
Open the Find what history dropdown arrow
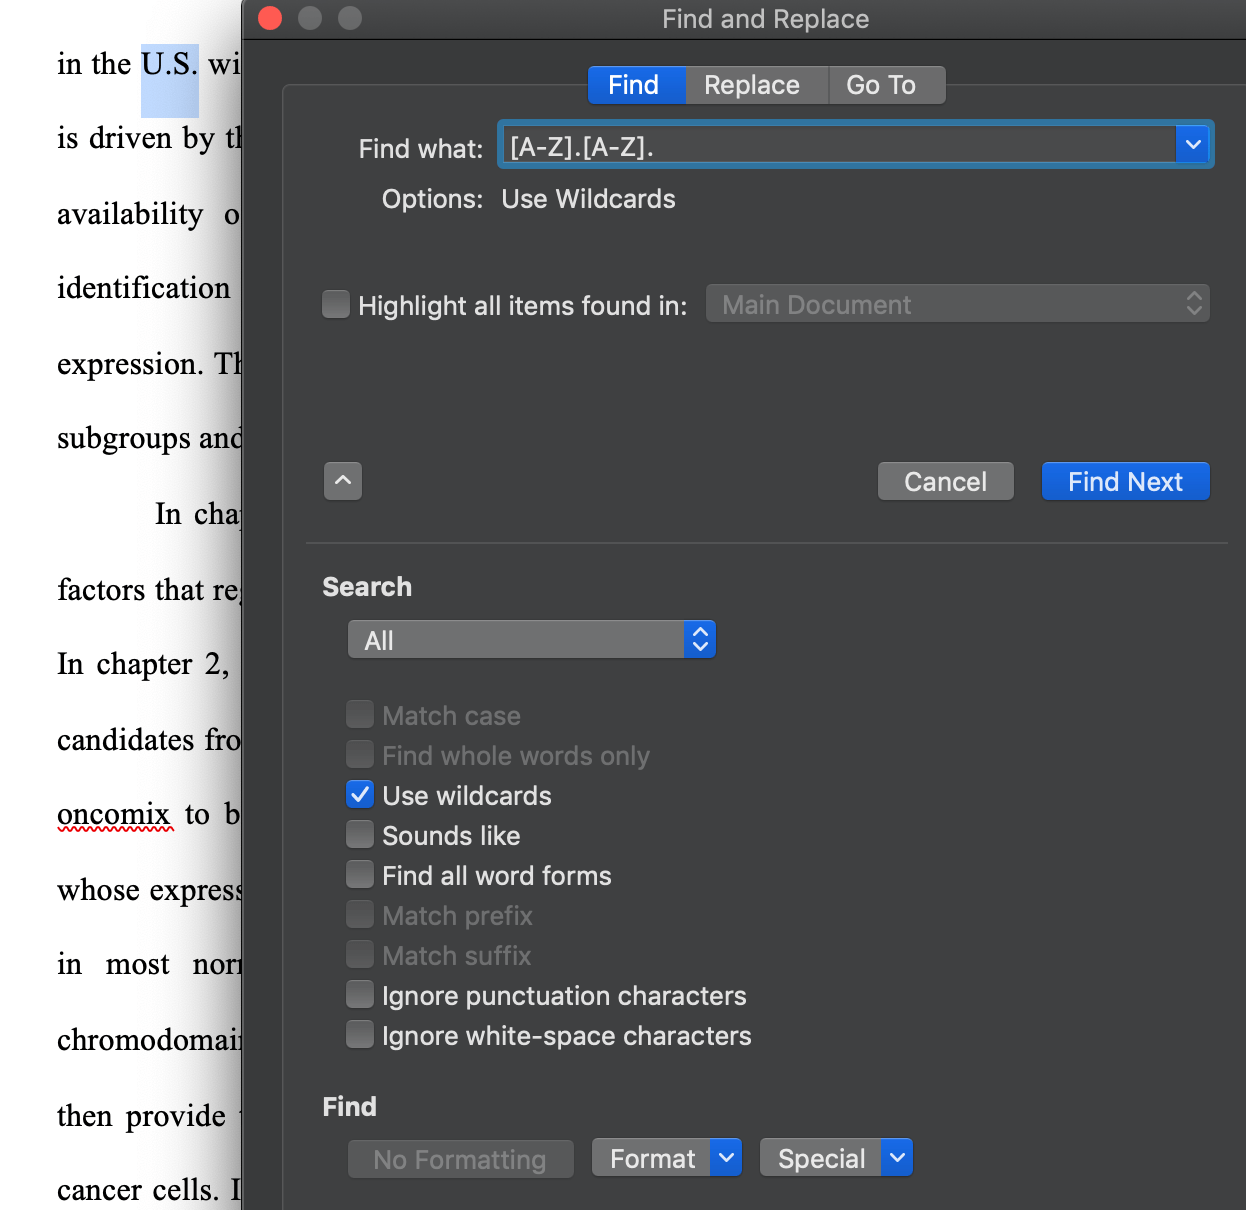(1193, 146)
